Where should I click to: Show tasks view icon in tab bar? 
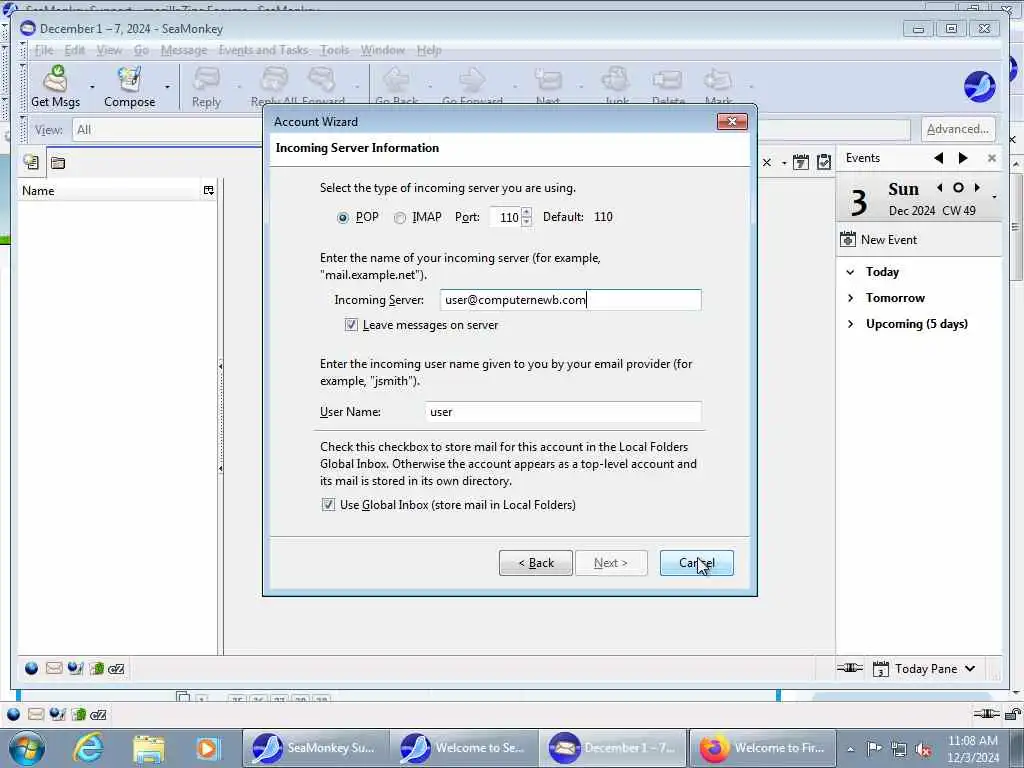tap(824, 162)
